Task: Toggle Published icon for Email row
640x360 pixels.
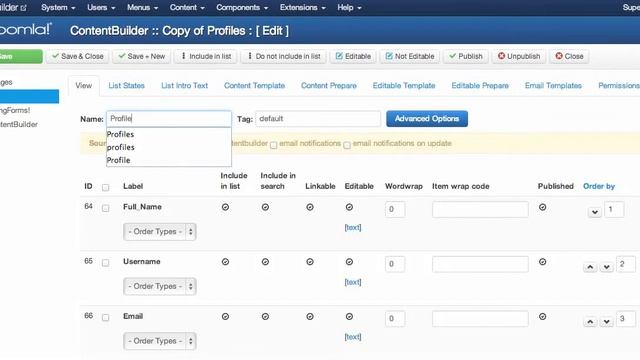Action: click(542, 317)
